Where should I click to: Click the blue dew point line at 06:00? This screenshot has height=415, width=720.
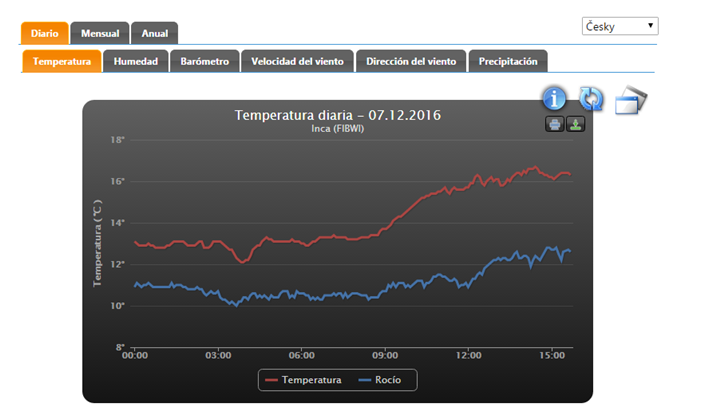click(301, 294)
